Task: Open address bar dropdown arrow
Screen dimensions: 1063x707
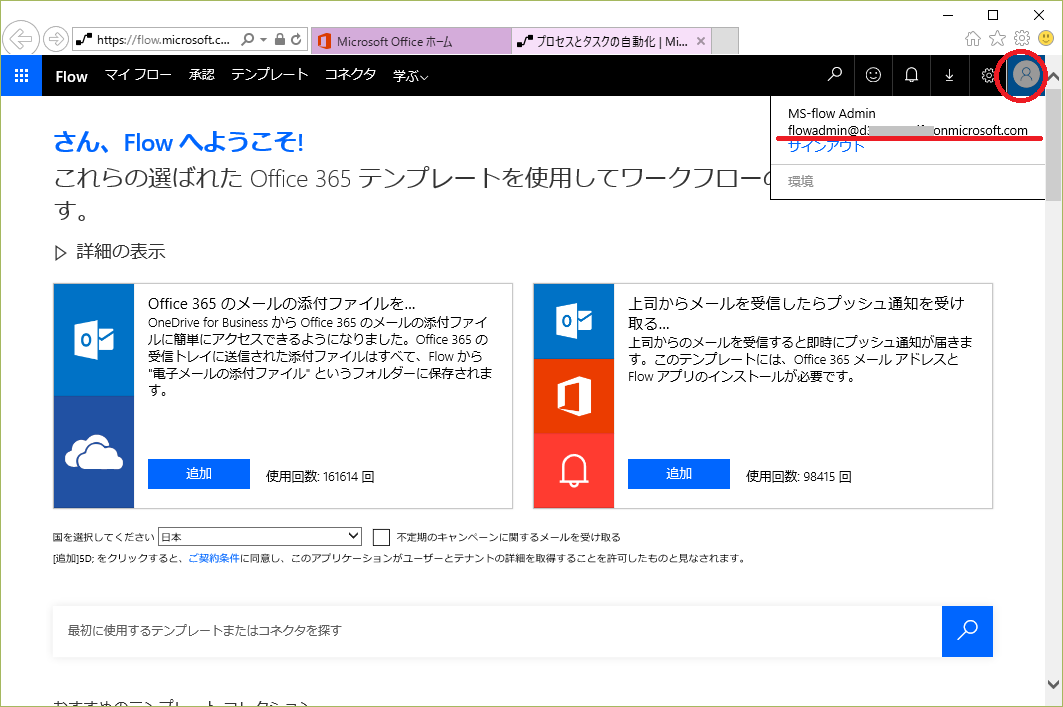Action: (264, 39)
